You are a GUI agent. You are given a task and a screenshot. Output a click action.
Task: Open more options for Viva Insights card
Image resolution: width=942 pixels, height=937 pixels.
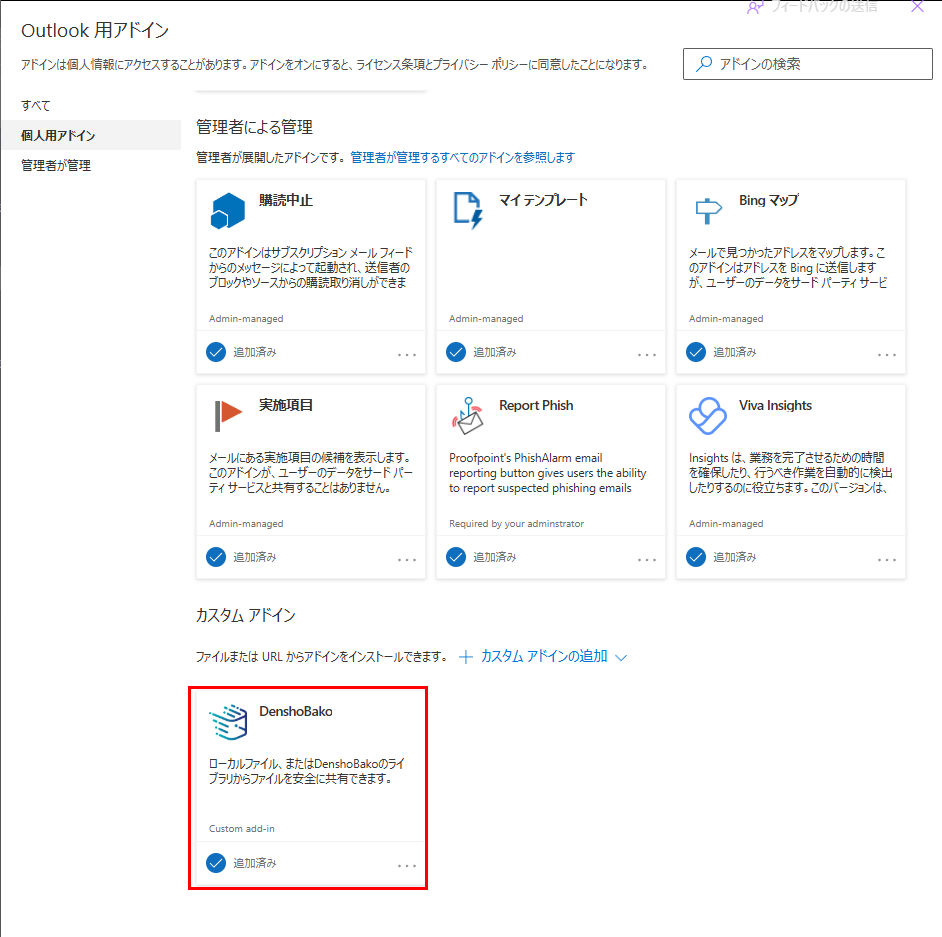point(887,560)
